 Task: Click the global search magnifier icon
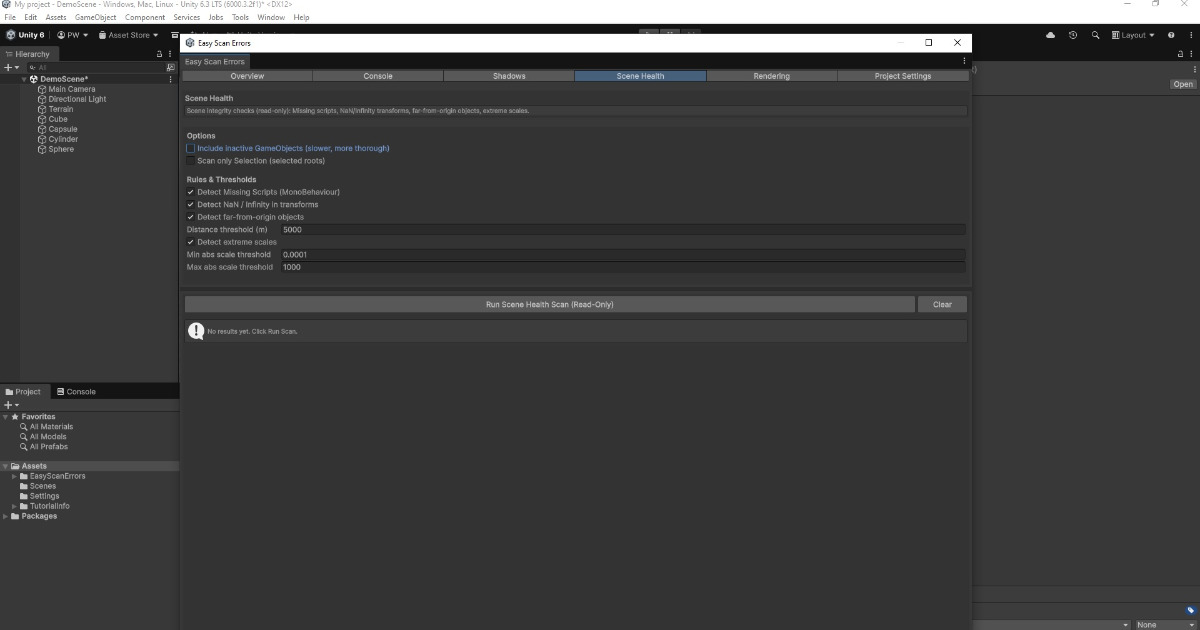1096,35
